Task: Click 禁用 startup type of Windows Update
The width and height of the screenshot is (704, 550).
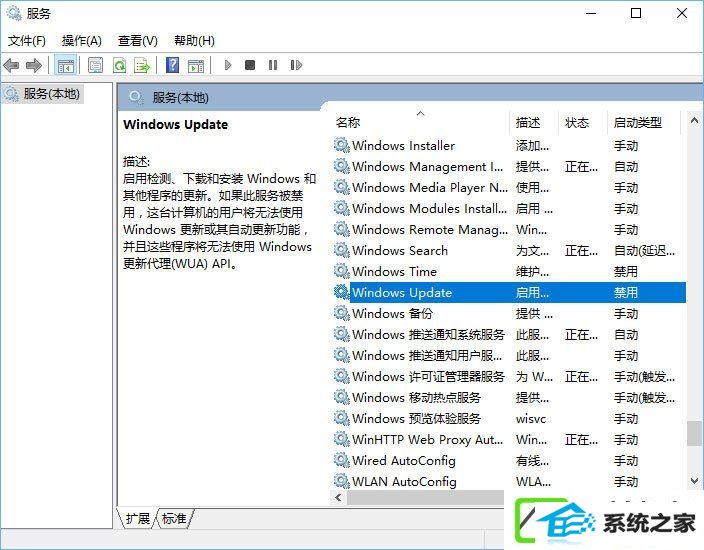Action: [625, 293]
